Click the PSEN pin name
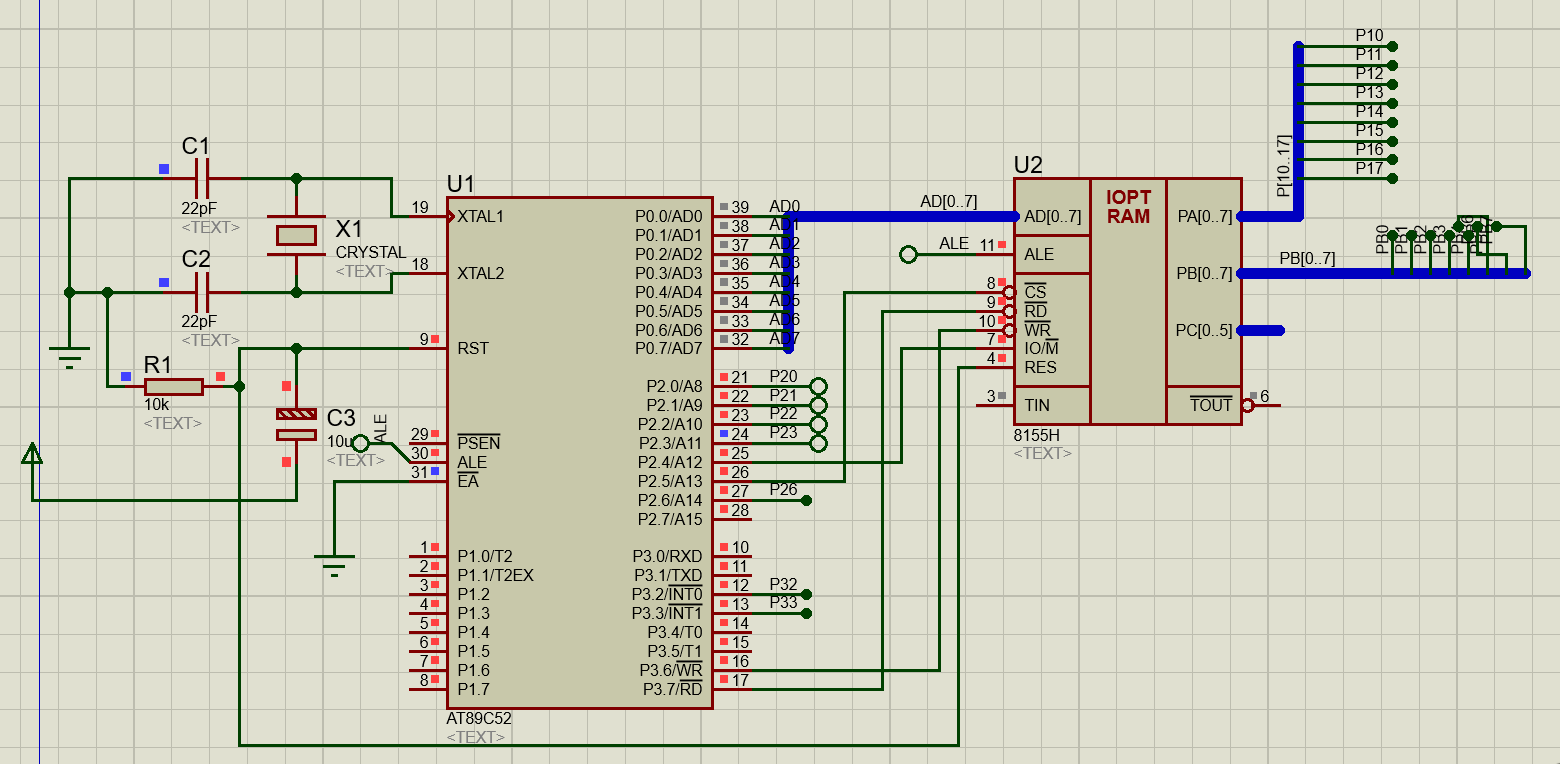Screen dimensions: 1560x764 click(478, 443)
